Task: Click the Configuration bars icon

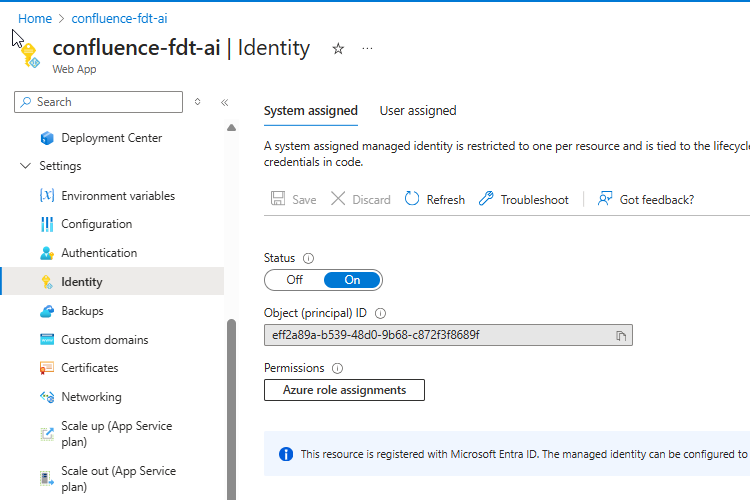Action: (x=47, y=224)
